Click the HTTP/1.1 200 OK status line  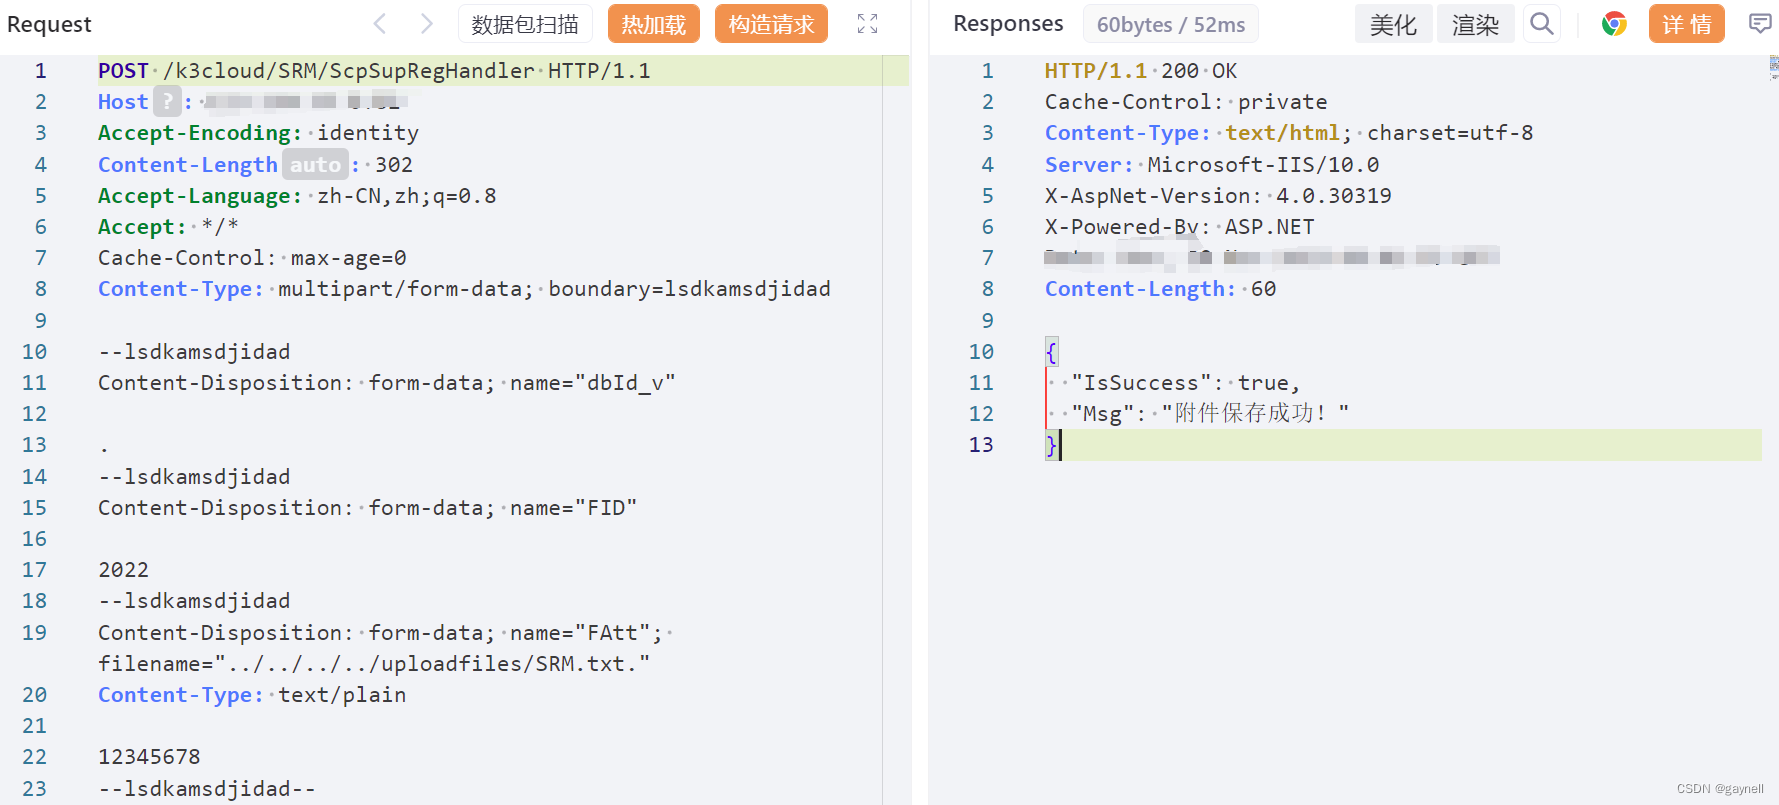(x=1141, y=71)
